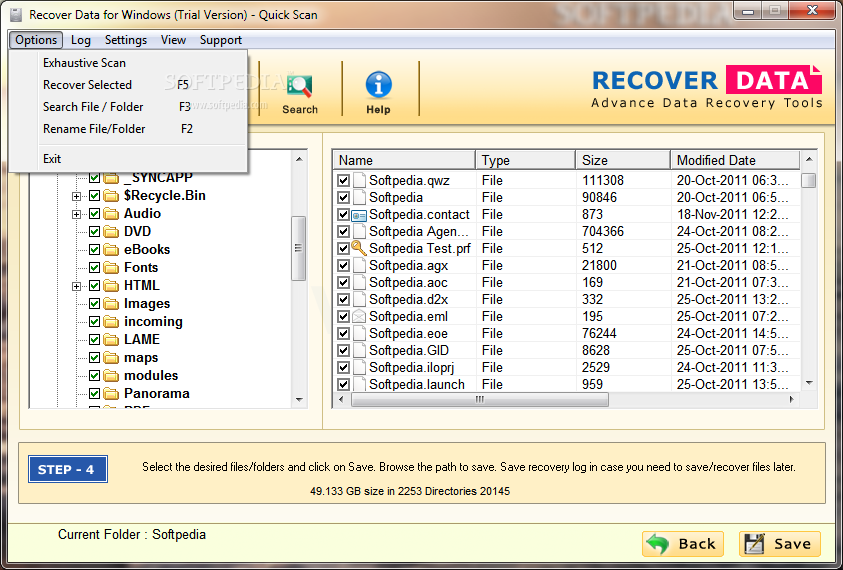Click the Back button
The image size is (843, 570).
[683, 544]
